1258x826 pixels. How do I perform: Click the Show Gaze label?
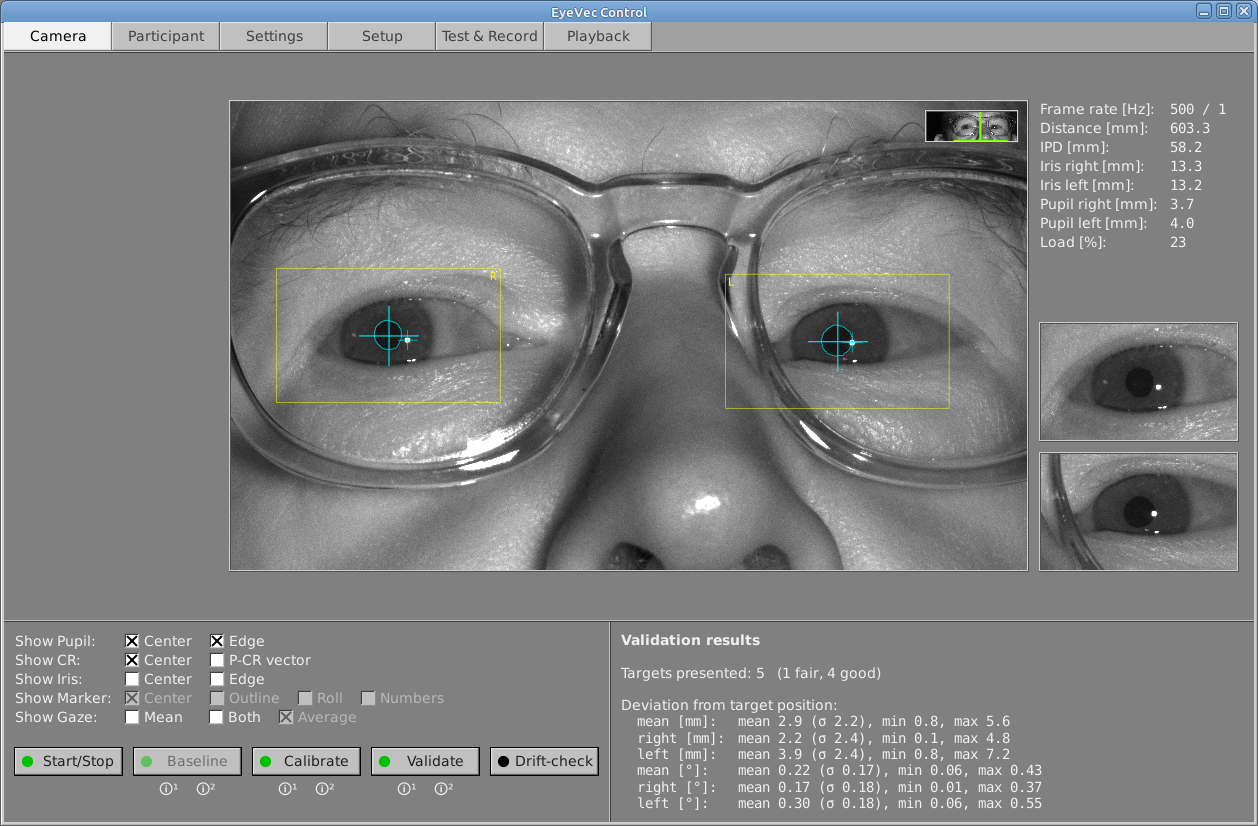(56, 717)
